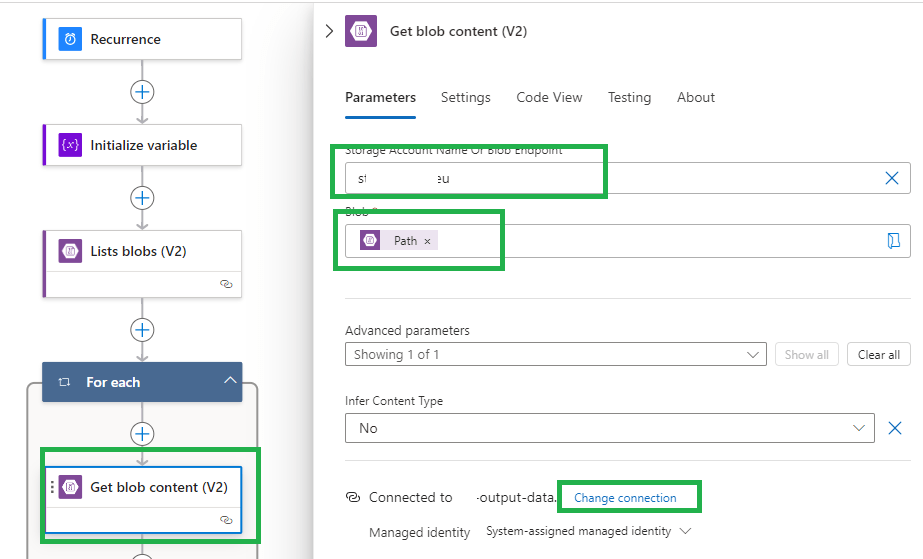Click the Initialize variable curly-braces icon
Image resolution: width=923 pixels, height=559 pixels.
70,145
